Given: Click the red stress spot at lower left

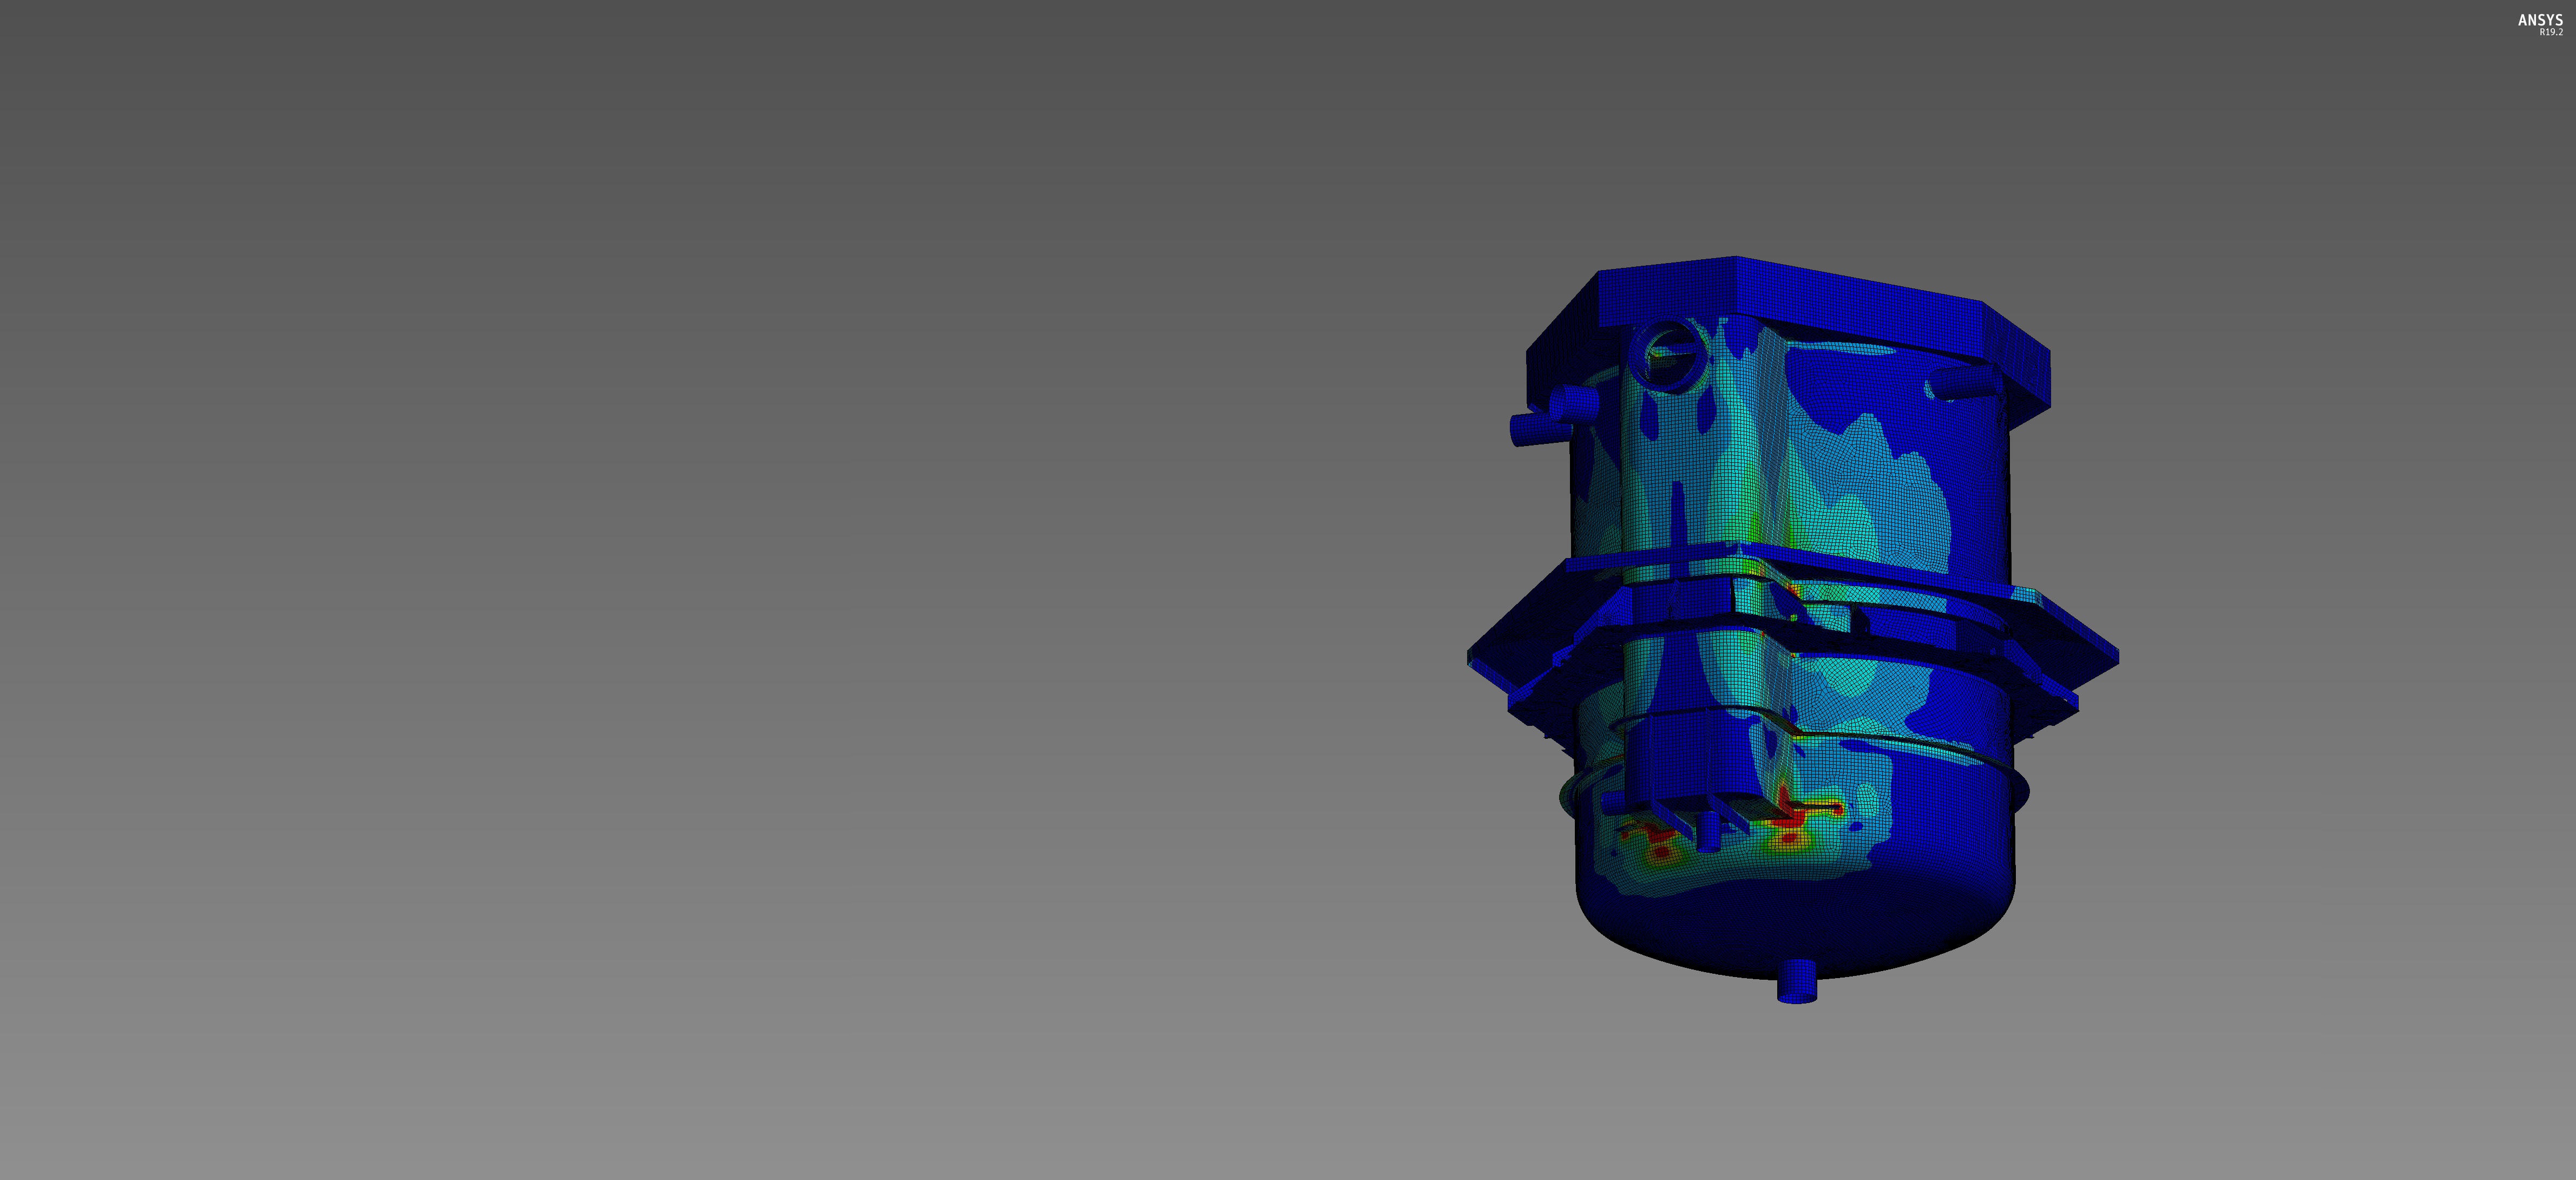Looking at the screenshot, I should tap(1661, 852).
